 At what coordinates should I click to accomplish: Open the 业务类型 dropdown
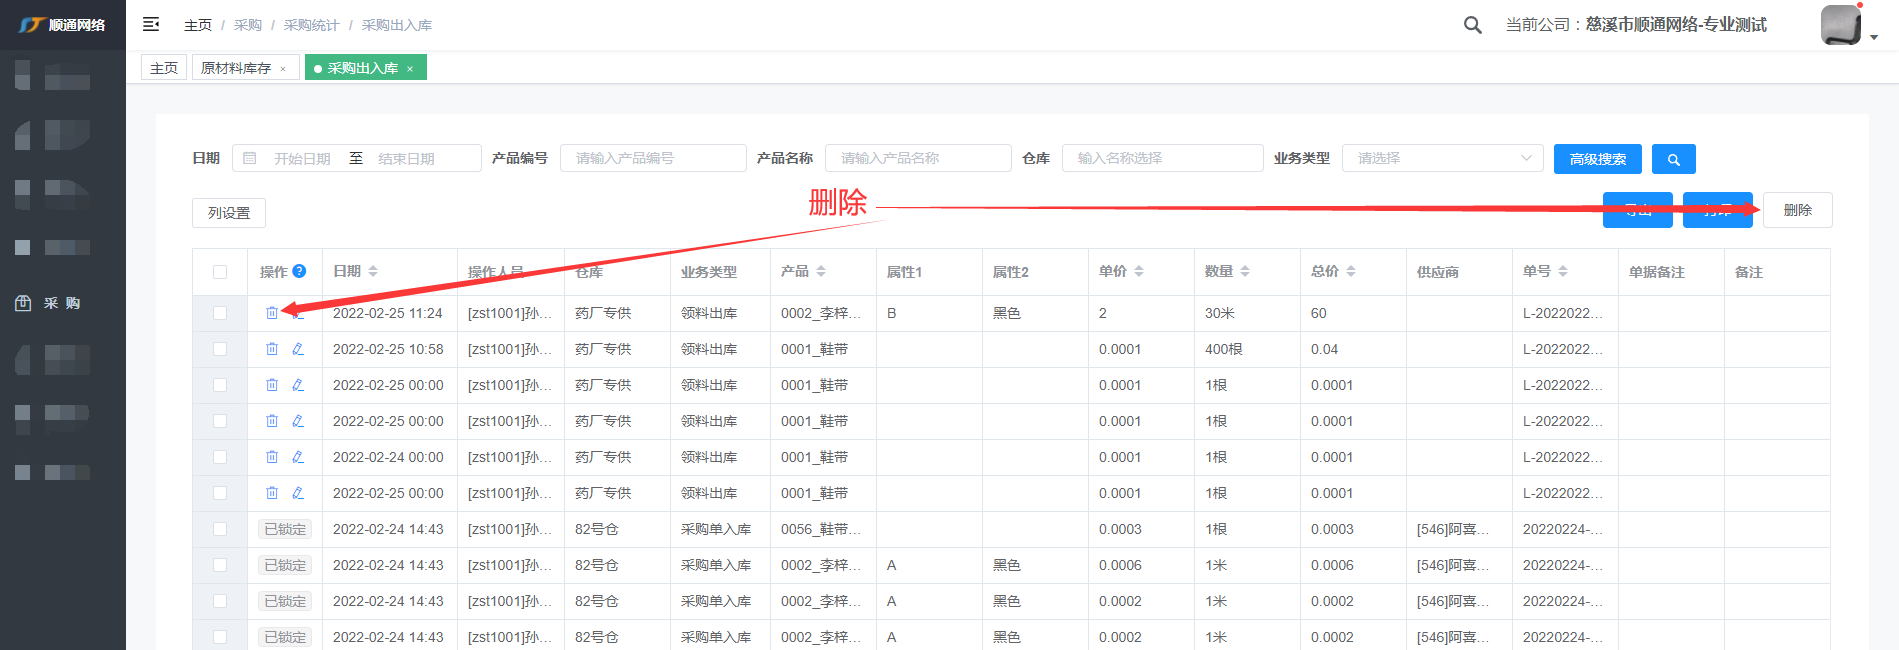1442,158
